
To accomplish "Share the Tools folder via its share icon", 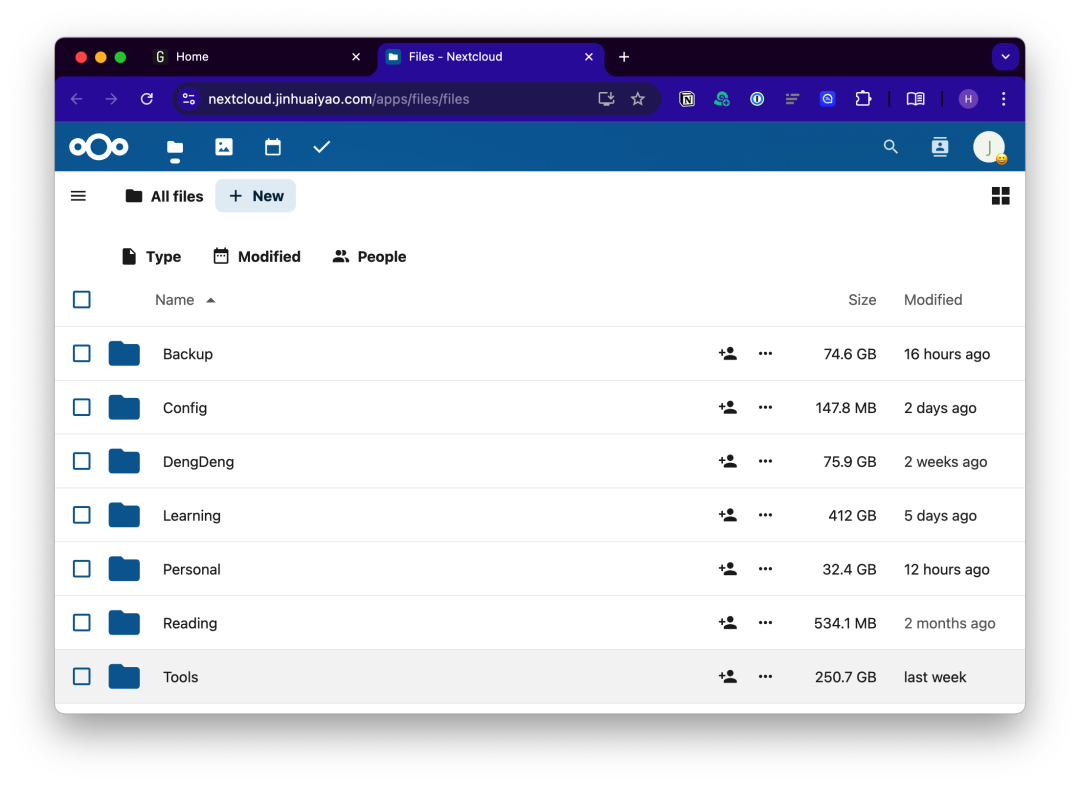I will coord(727,676).
